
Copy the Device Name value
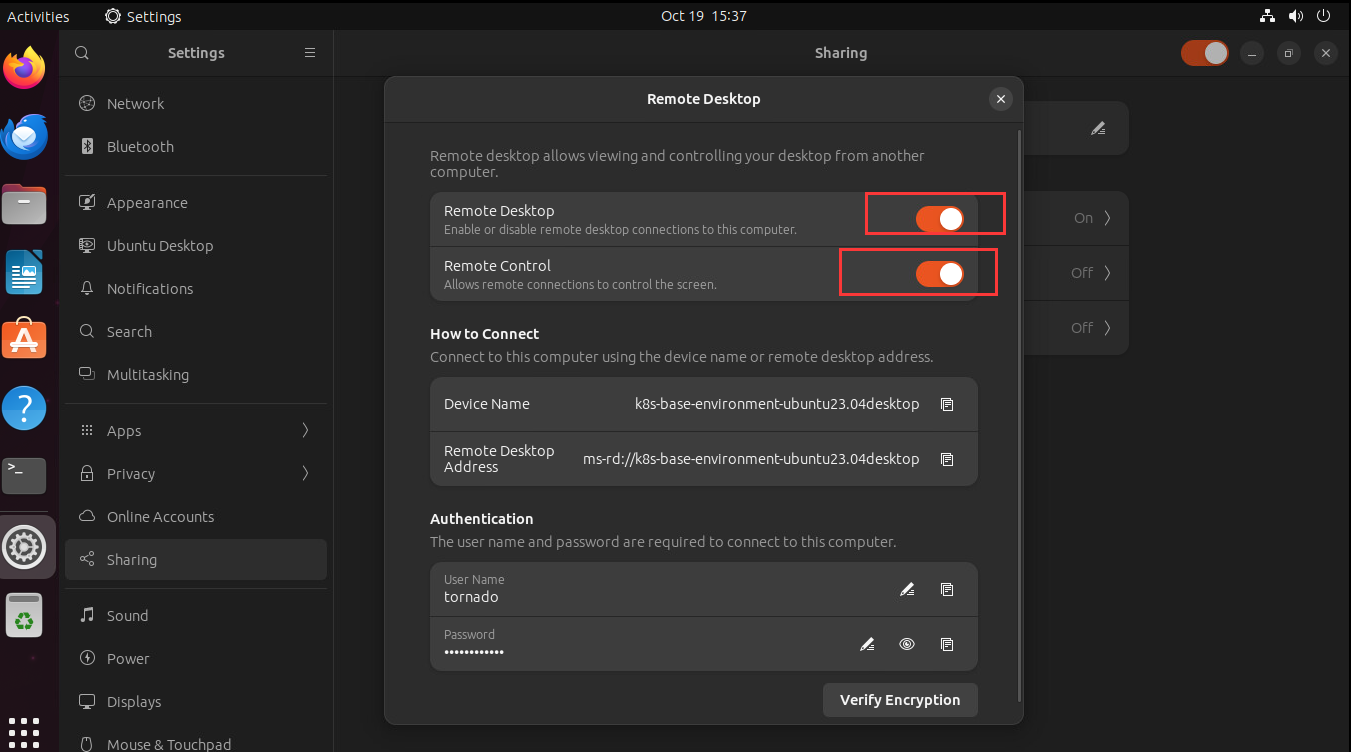click(947, 404)
